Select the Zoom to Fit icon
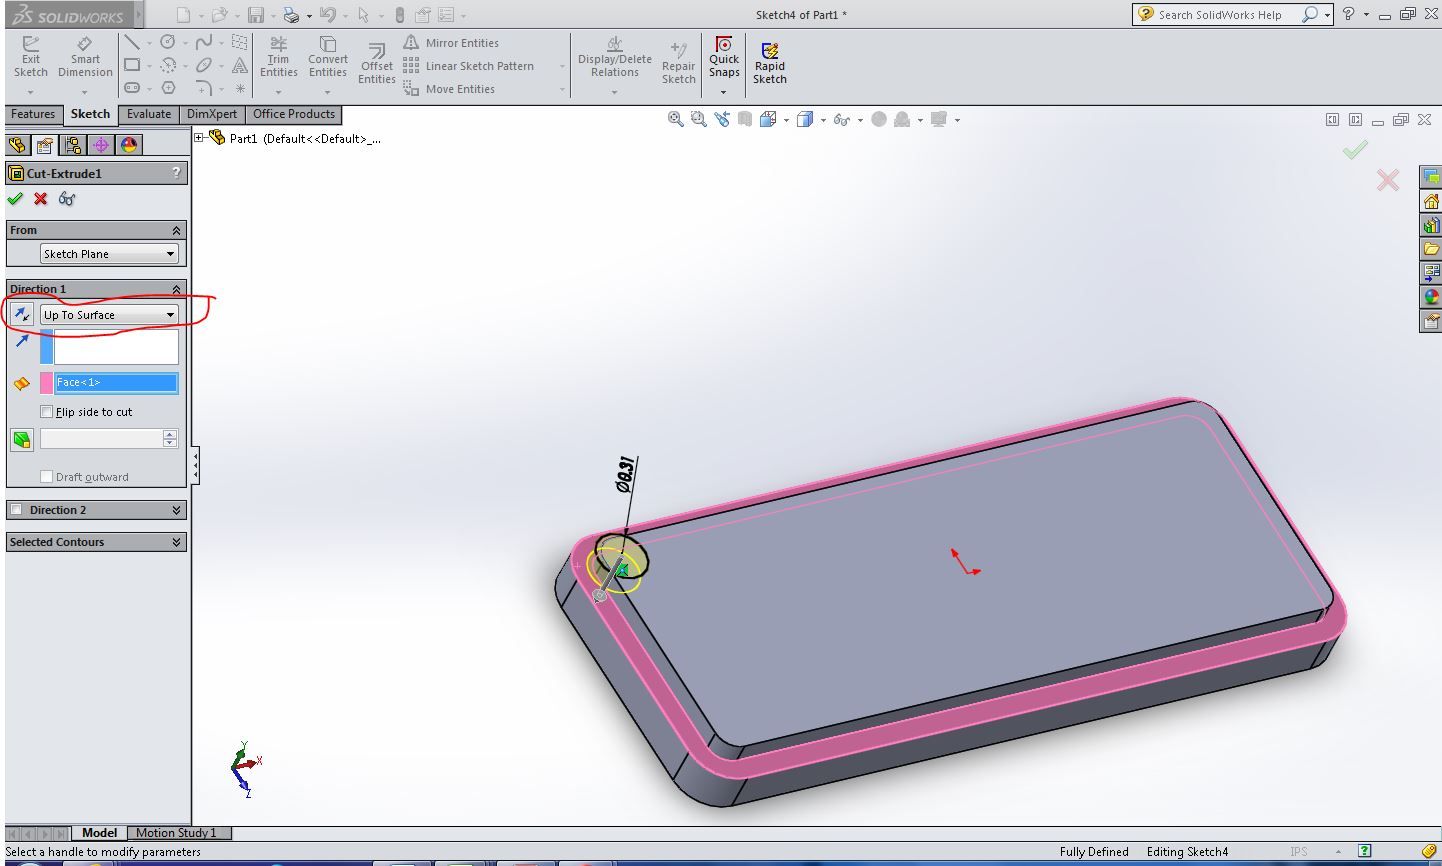 click(675, 118)
